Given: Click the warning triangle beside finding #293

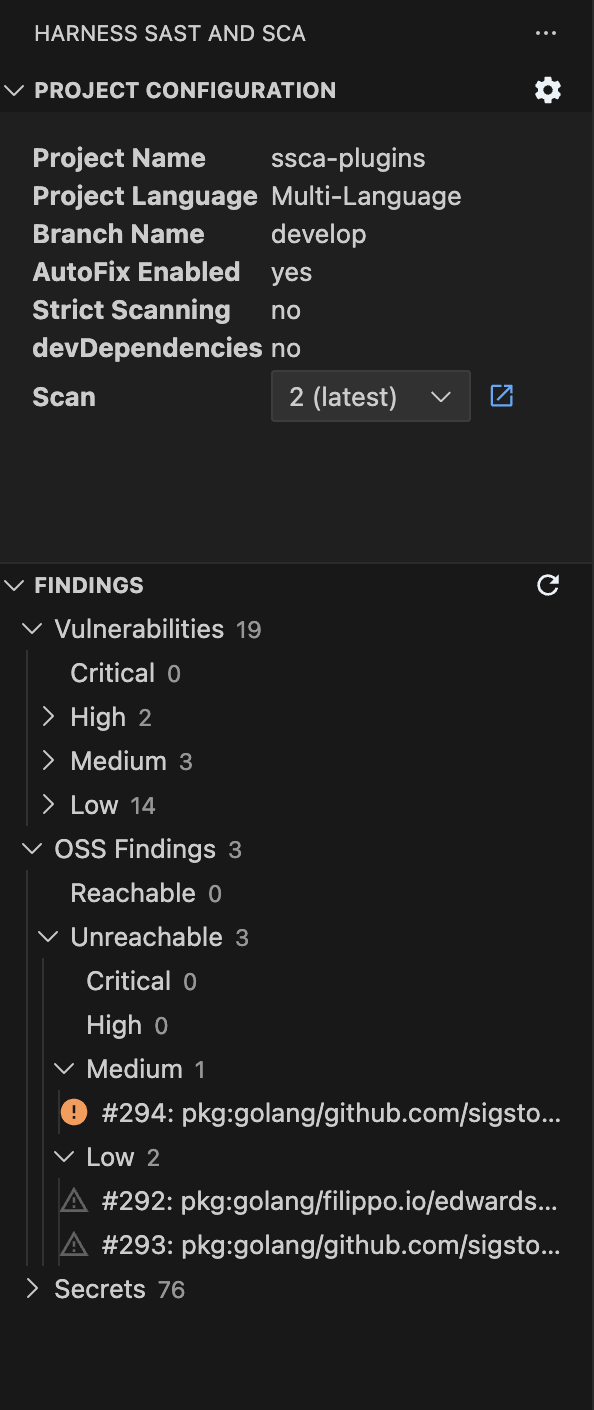Looking at the screenshot, I should [74, 1244].
